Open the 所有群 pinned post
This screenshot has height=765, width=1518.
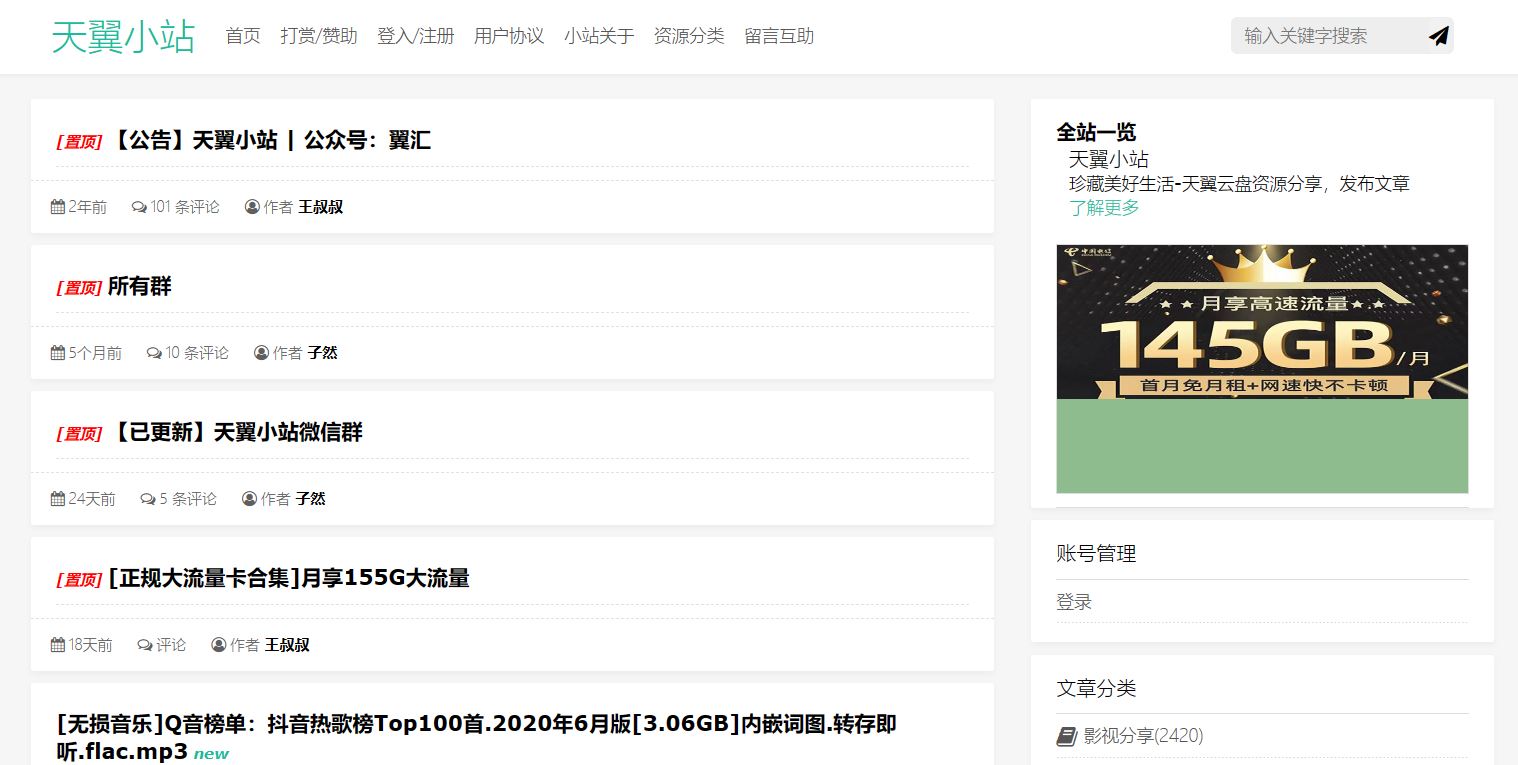(140, 286)
